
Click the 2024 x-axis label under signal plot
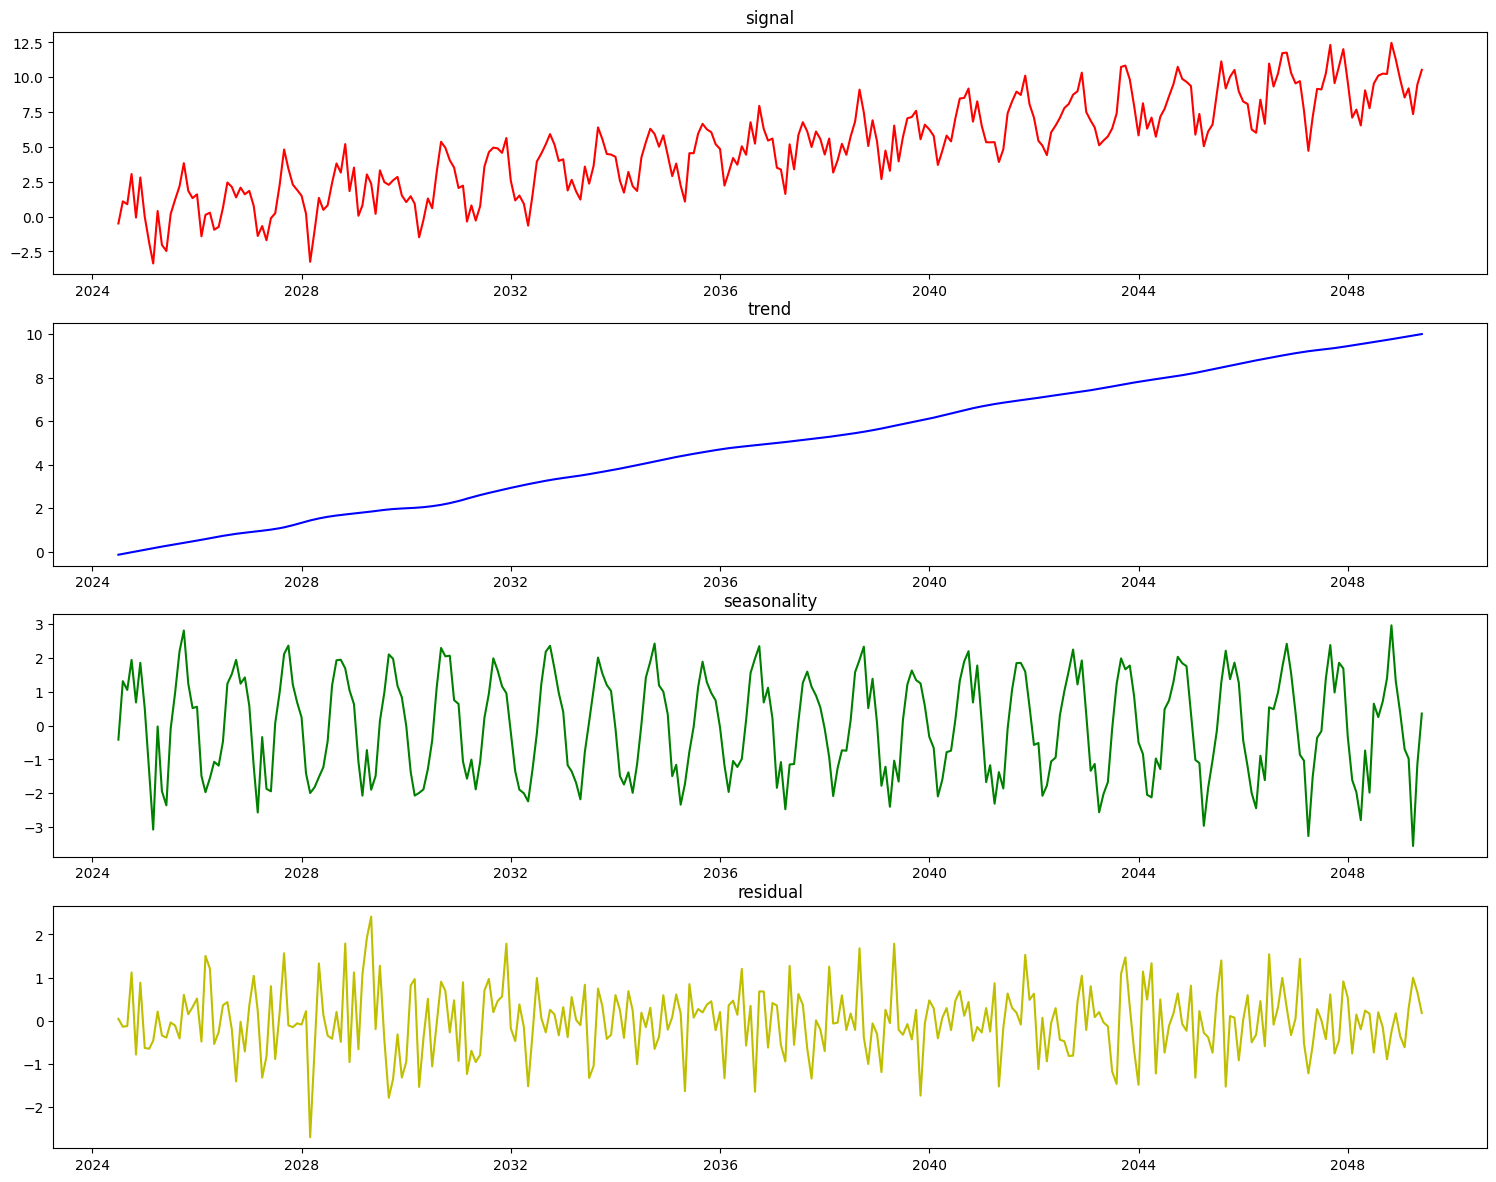tap(92, 291)
